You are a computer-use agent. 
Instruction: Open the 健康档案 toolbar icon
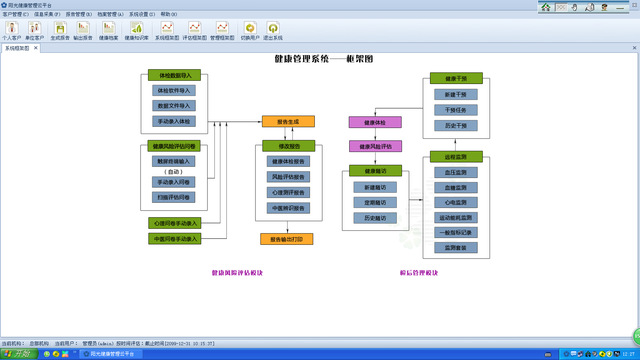pos(109,31)
